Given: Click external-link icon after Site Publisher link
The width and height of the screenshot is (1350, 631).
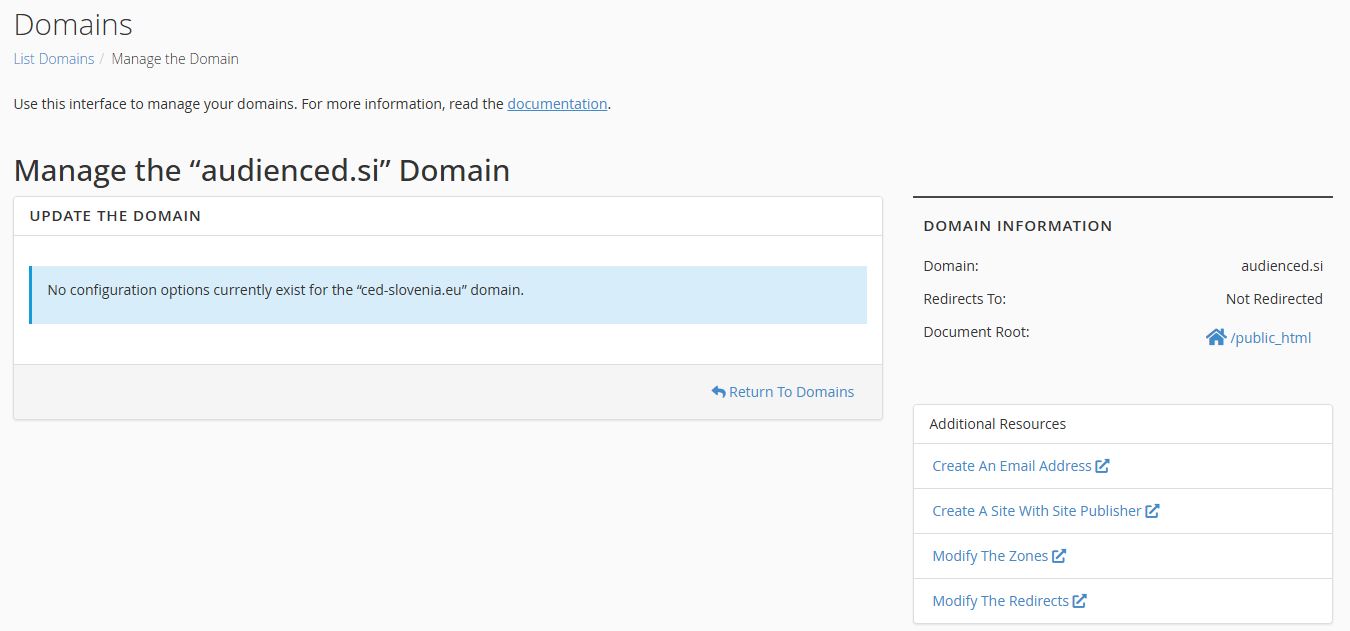Looking at the screenshot, I should (x=1152, y=511).
